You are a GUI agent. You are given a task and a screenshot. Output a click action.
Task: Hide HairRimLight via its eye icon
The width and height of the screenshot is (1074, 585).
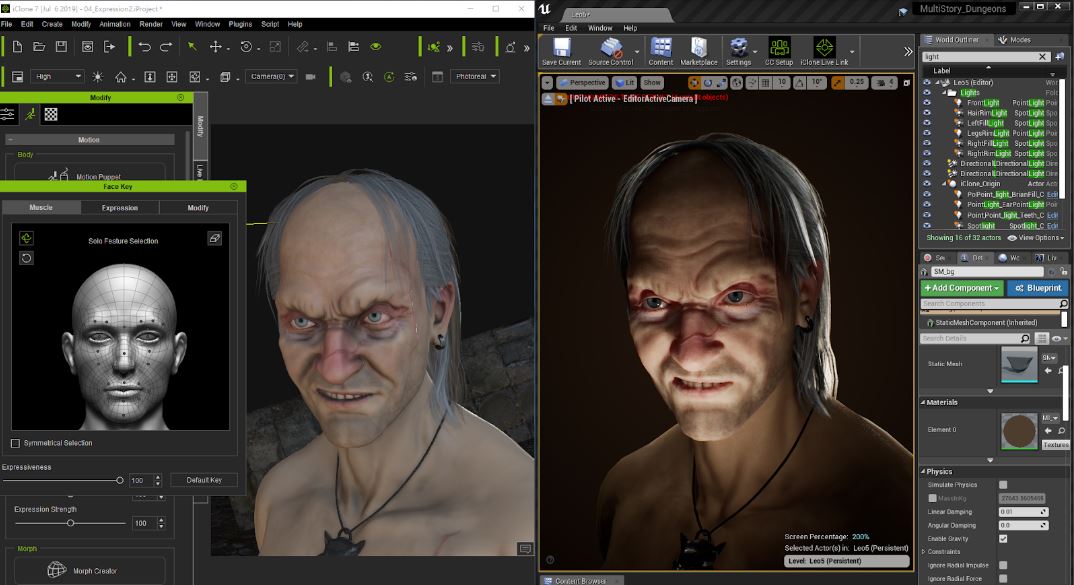(x=927, y=113)
